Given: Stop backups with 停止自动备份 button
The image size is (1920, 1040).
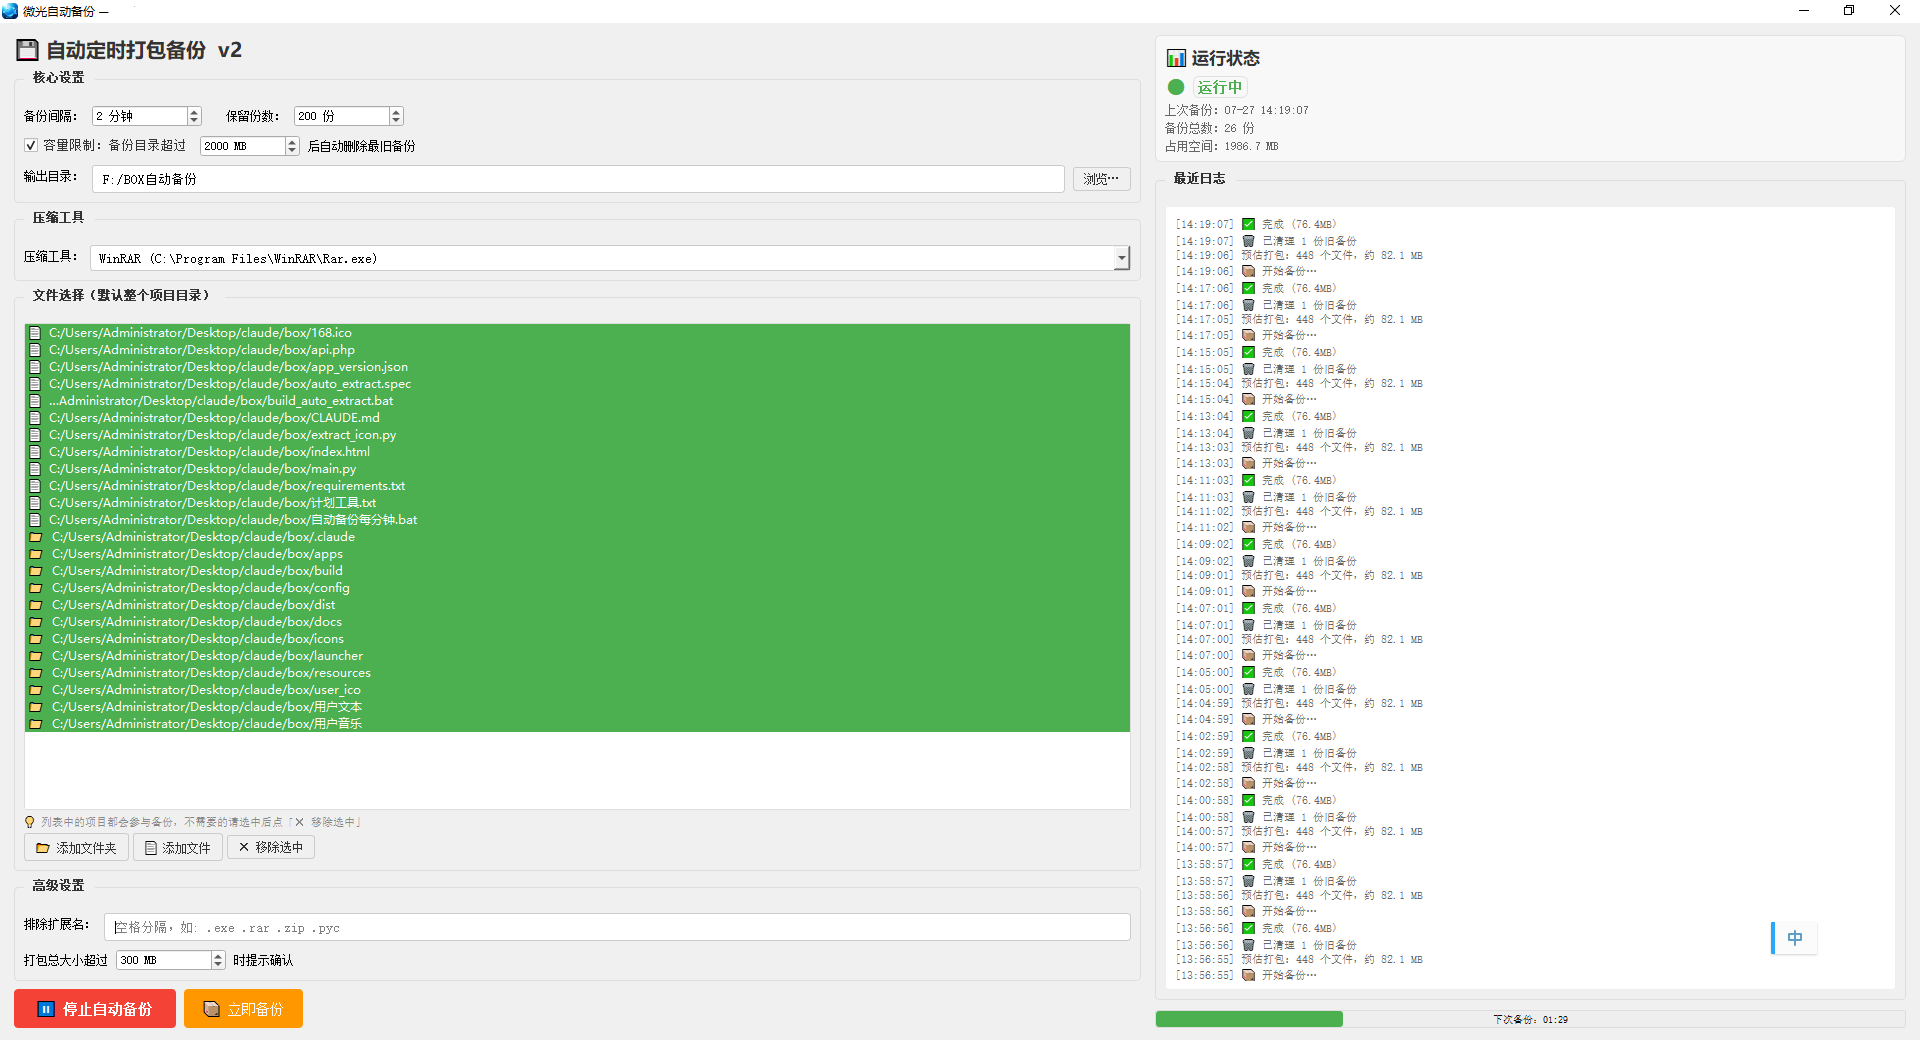Looking at the screenshot, I should pos(95,1009).
